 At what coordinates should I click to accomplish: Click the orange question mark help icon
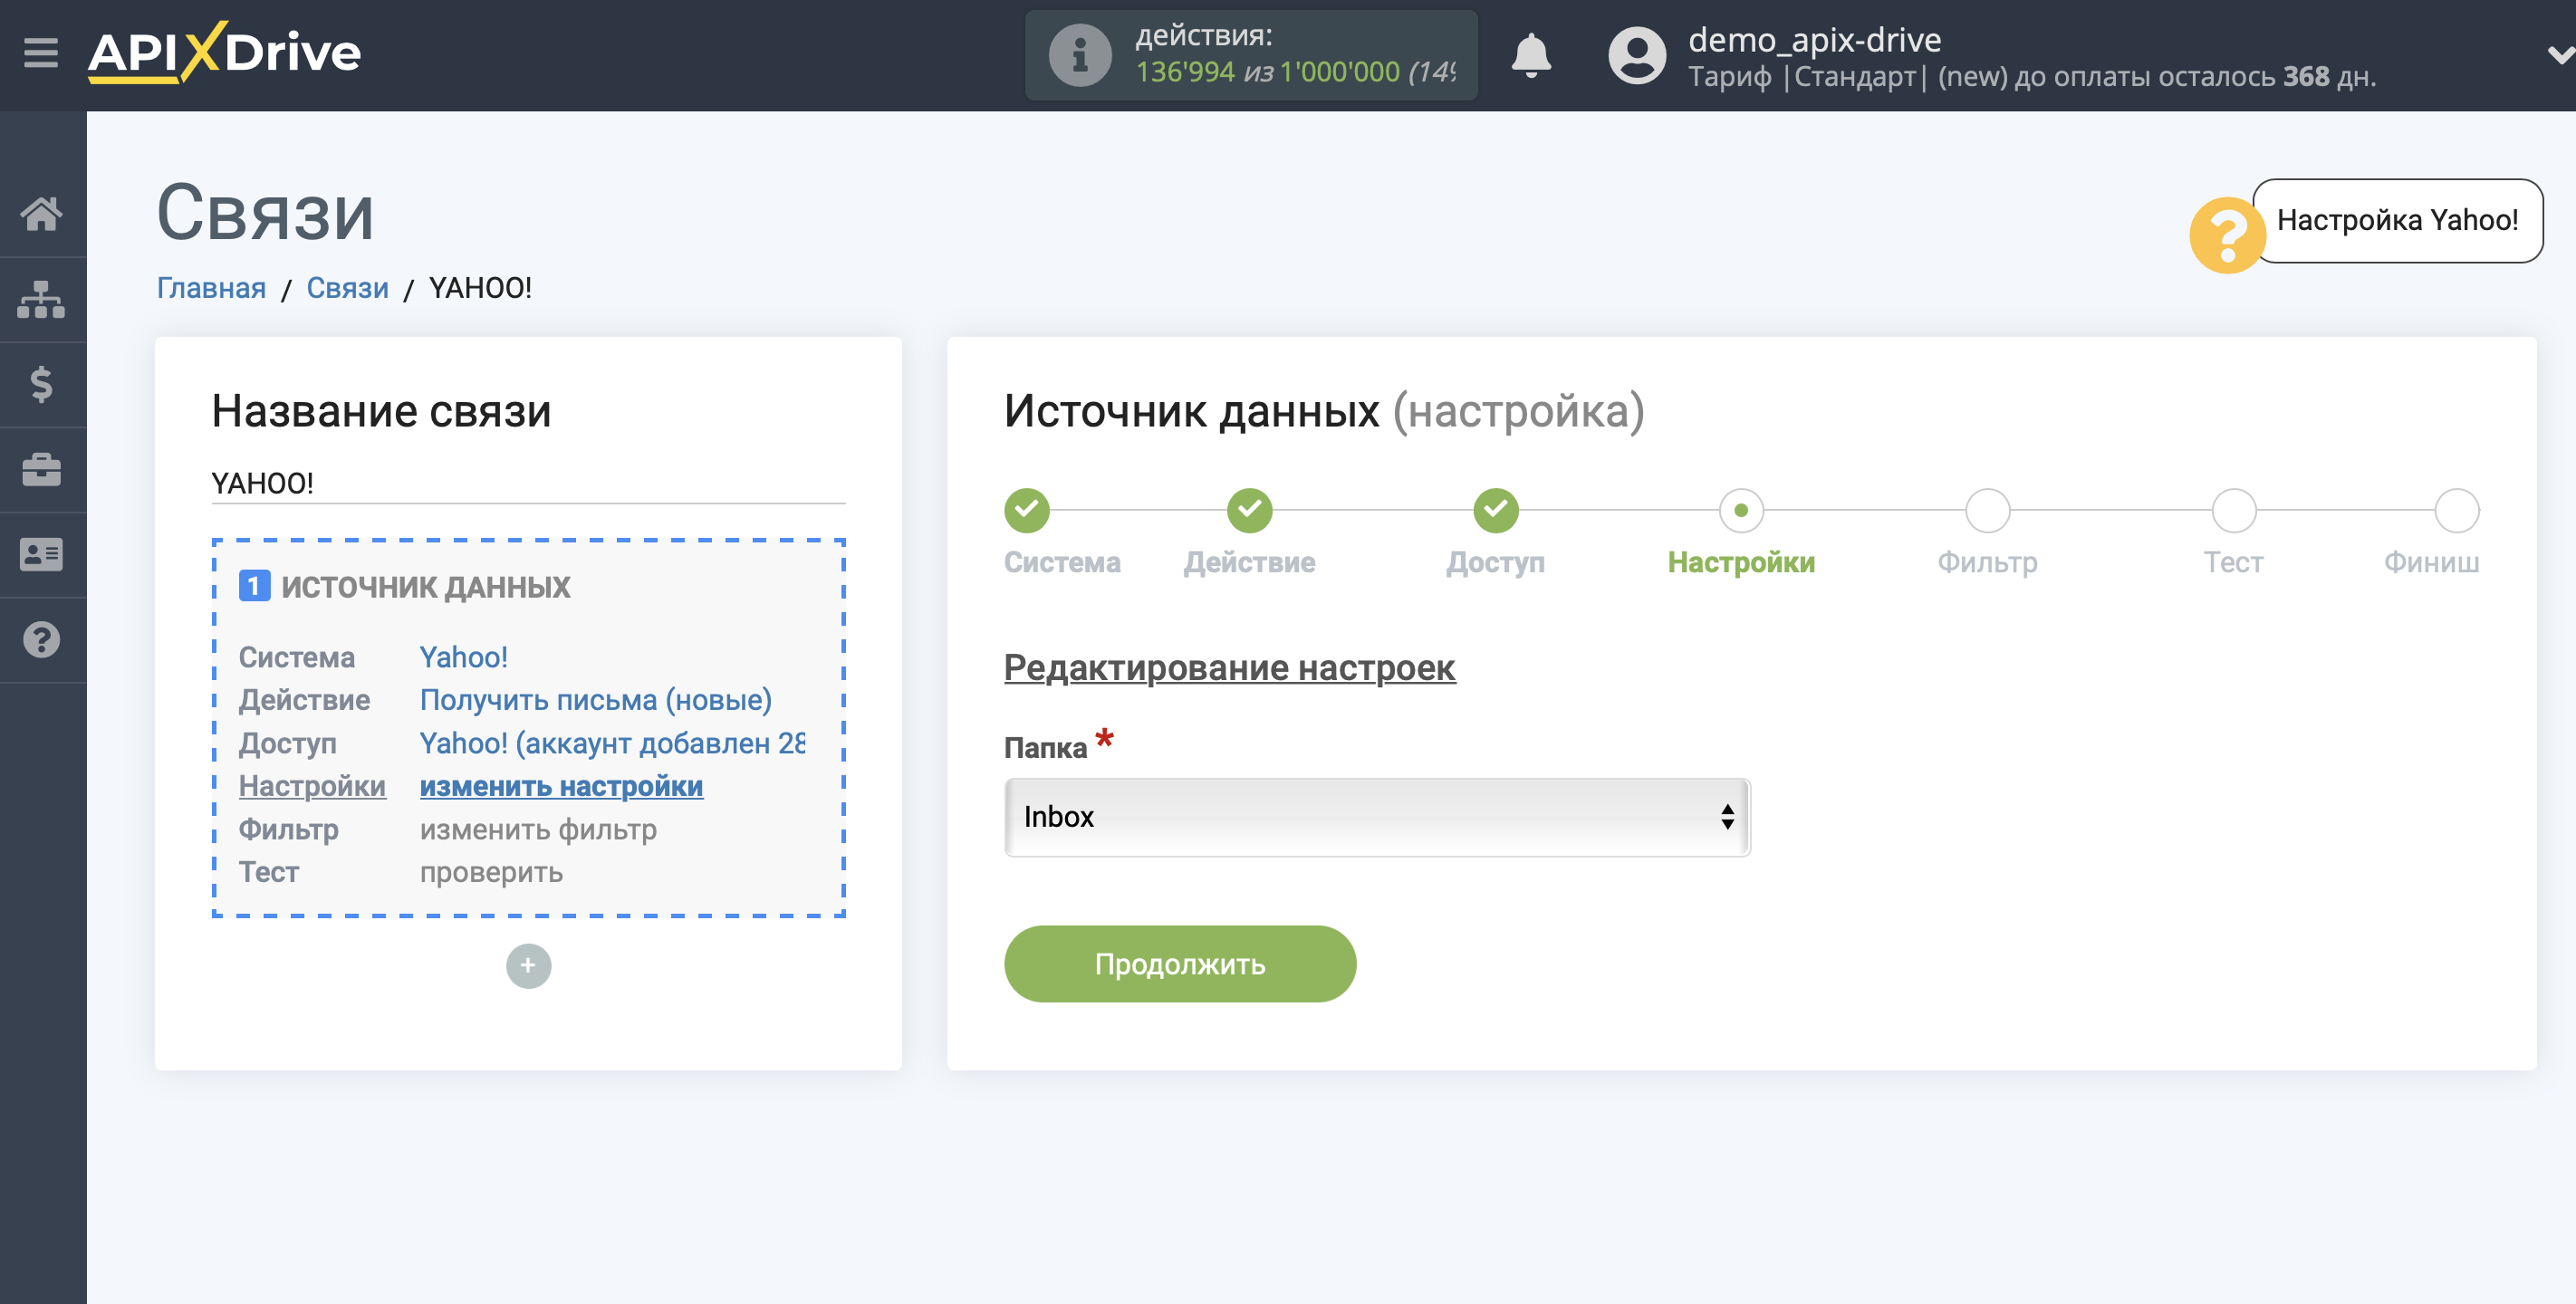point(2226,236)
